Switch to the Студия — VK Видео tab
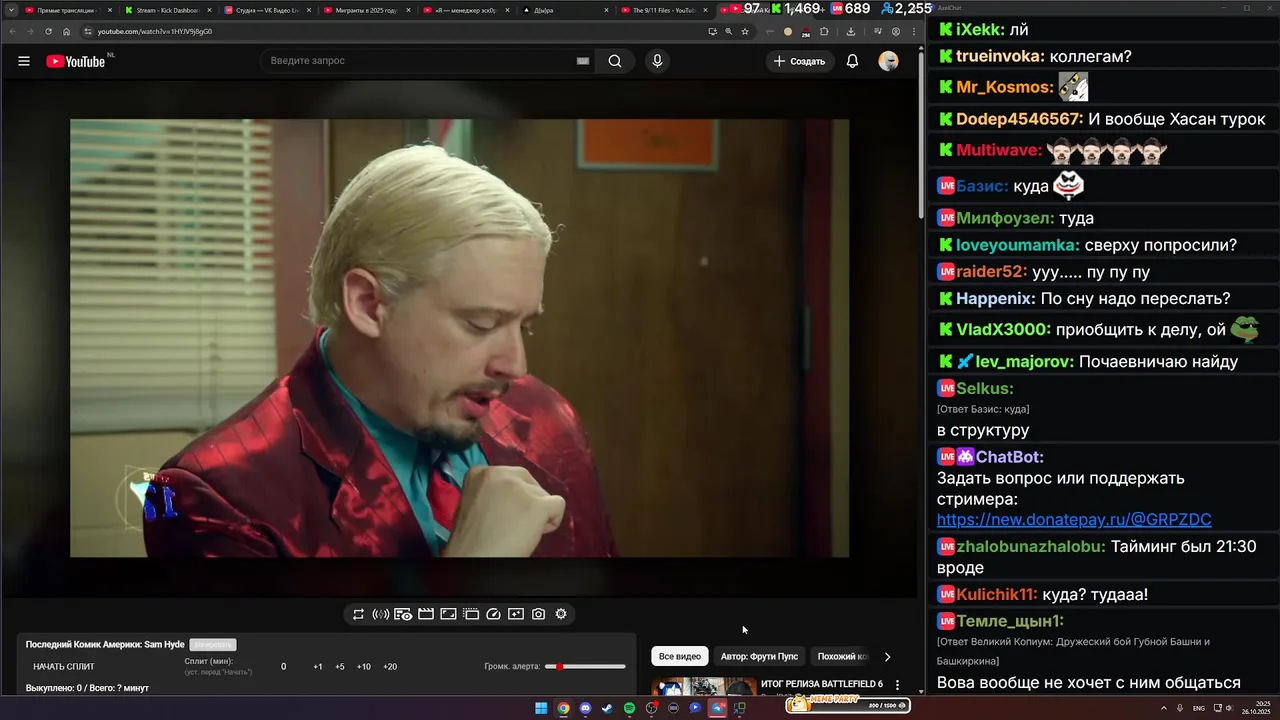 point(267,10)
